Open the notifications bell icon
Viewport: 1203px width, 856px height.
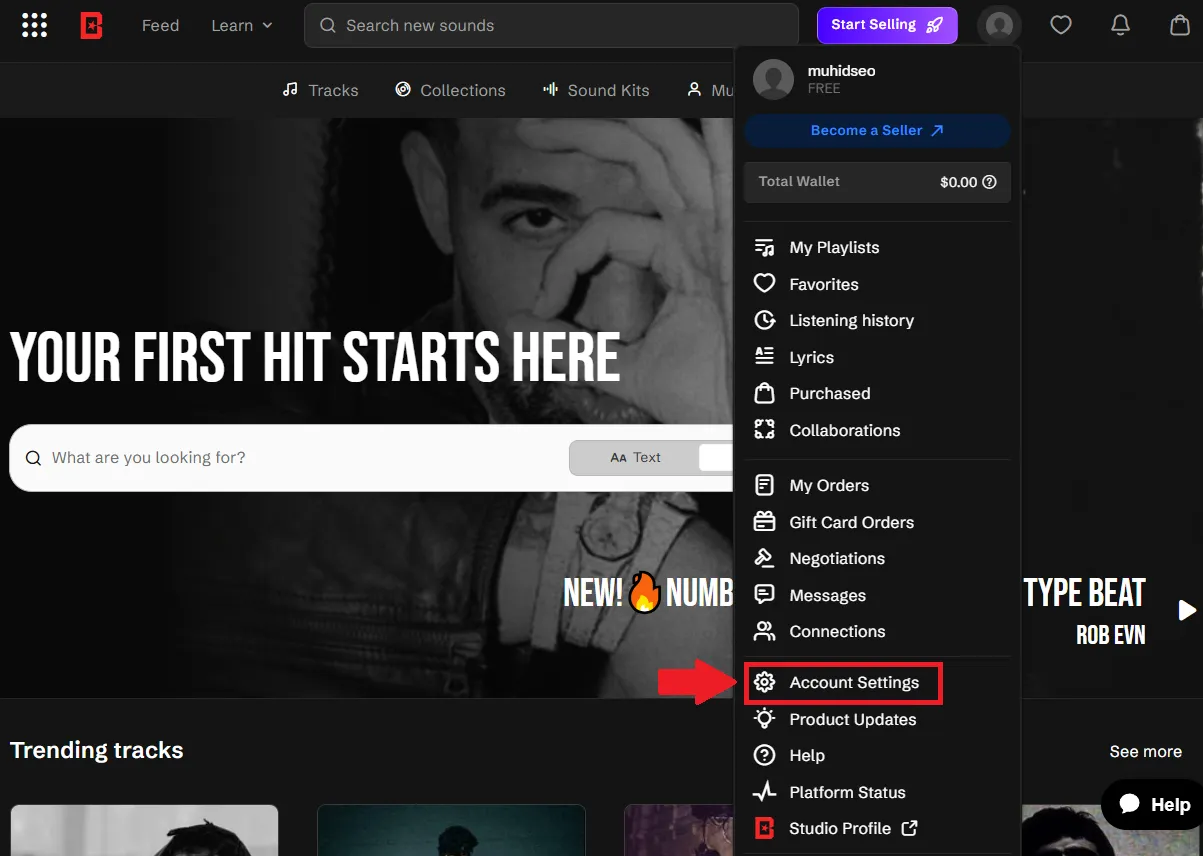[1121, 25]
